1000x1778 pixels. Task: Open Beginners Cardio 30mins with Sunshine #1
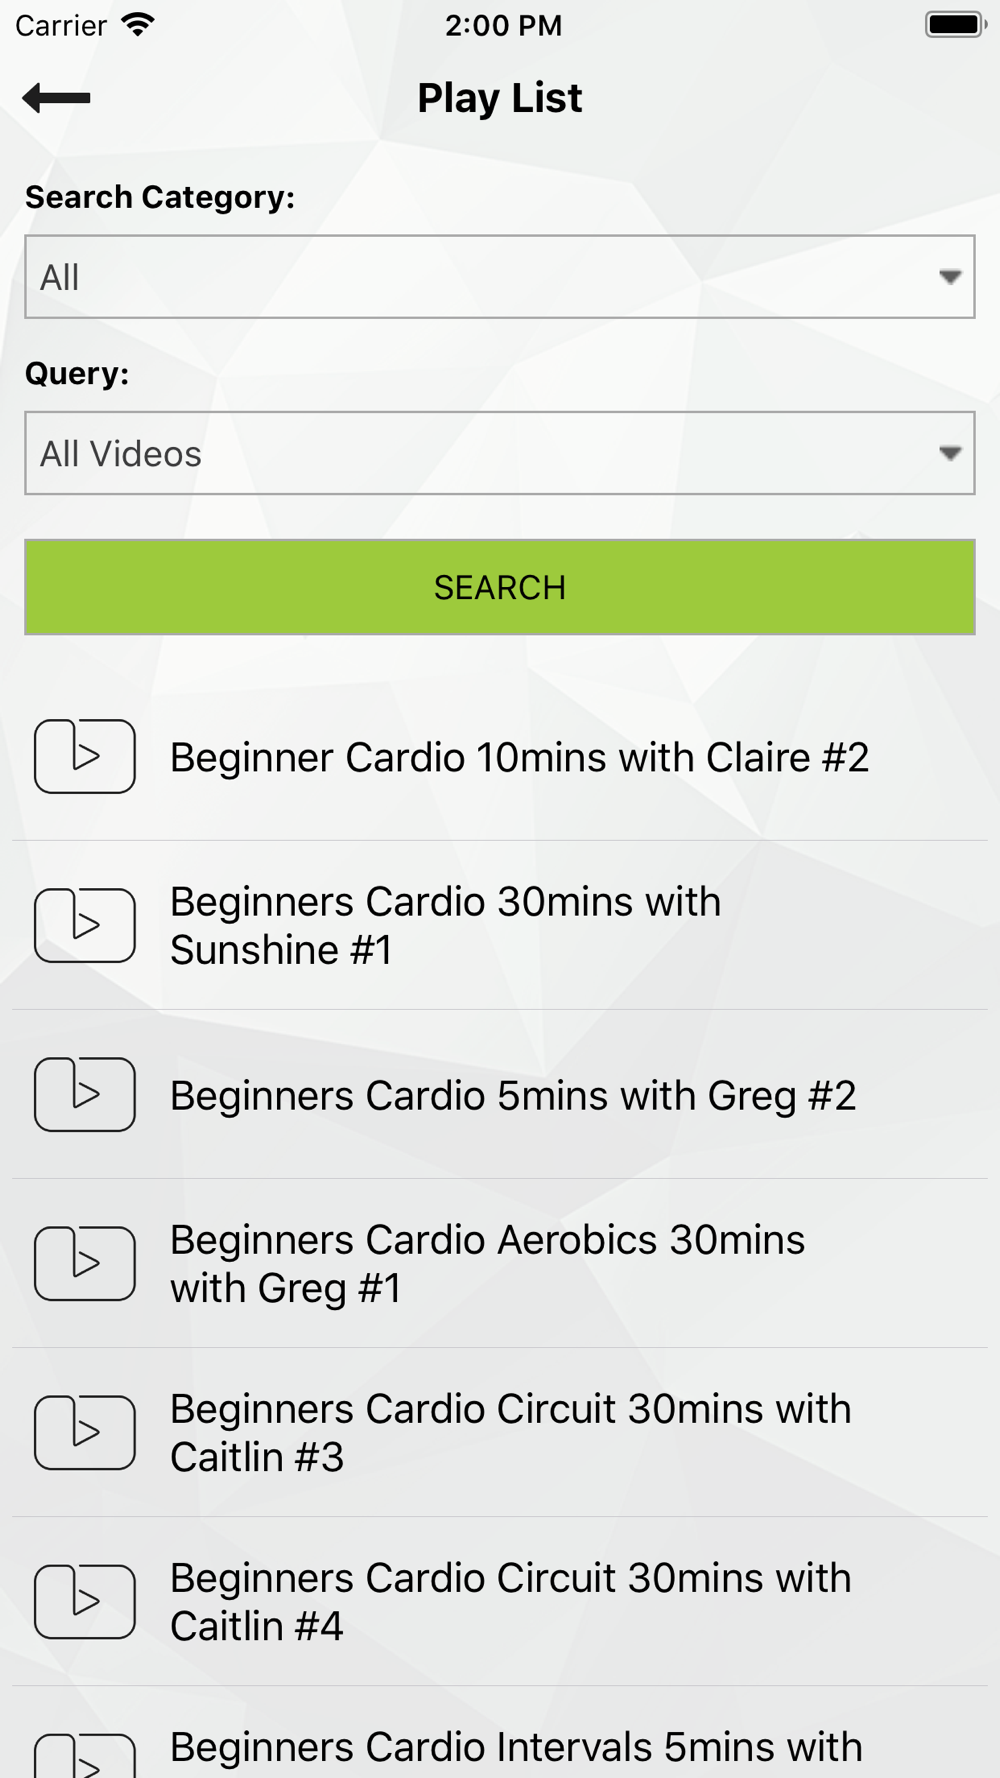coord(445,926)
